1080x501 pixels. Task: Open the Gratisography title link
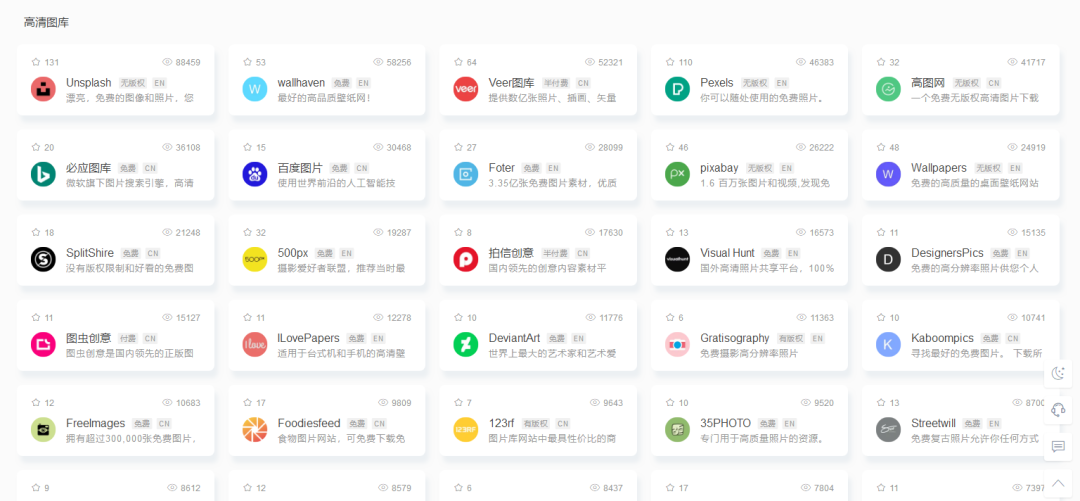(x=735, y=338)
